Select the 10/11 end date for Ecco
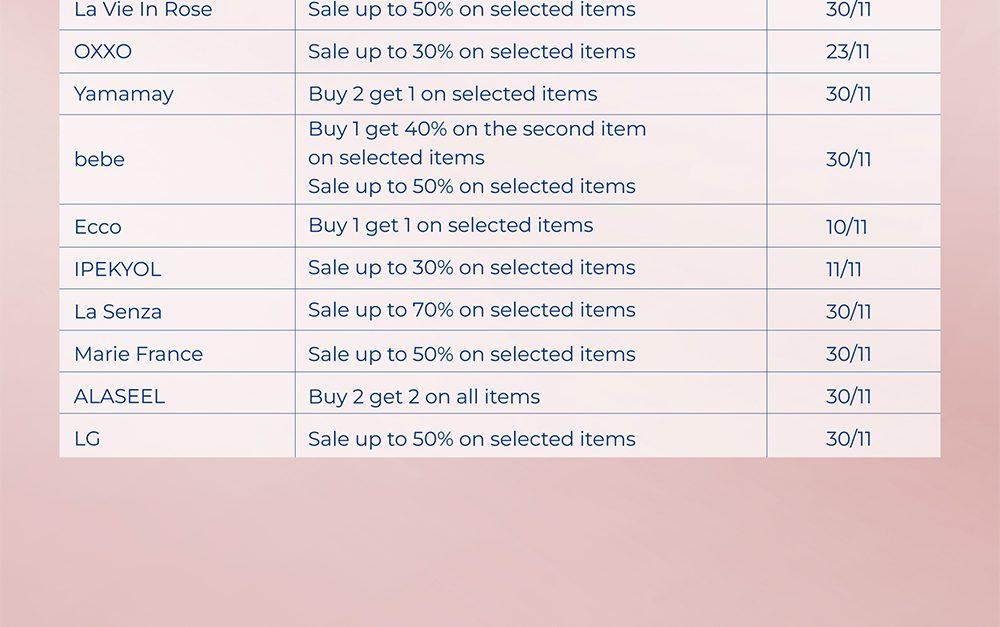1000x627 pixels. (x=847, y=227)
